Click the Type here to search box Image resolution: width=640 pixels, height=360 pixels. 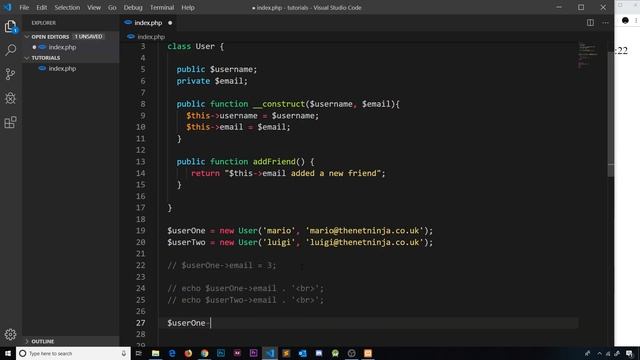click(x=73, y=353)
